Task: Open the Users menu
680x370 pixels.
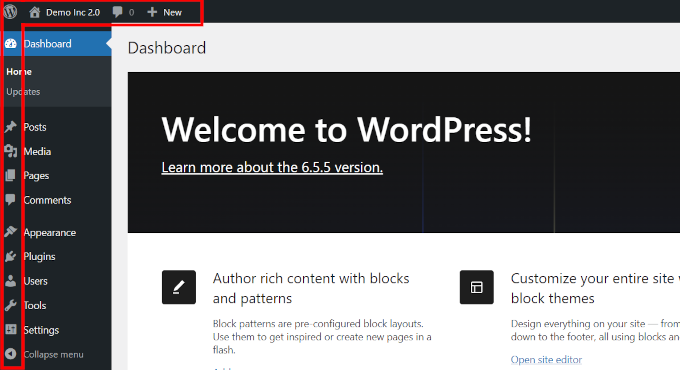Action: (36, 281)
